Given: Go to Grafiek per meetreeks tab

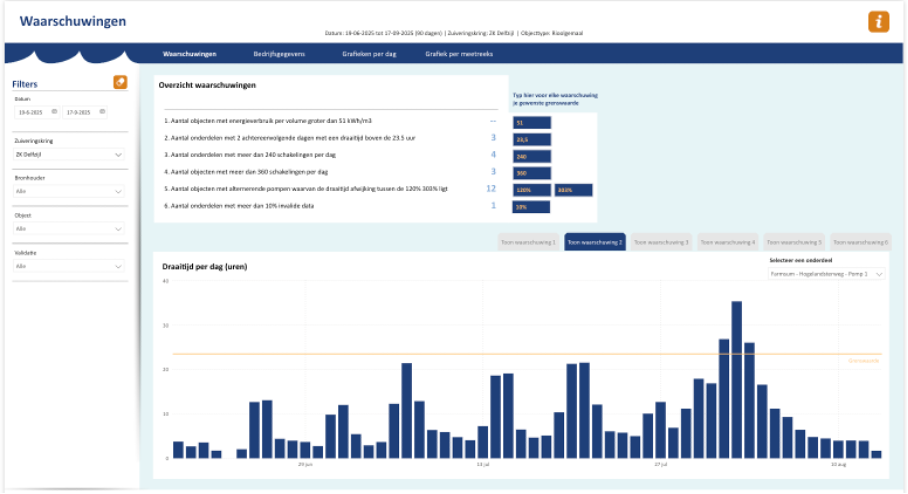Looking at the screenshot, I should point(460,54).
